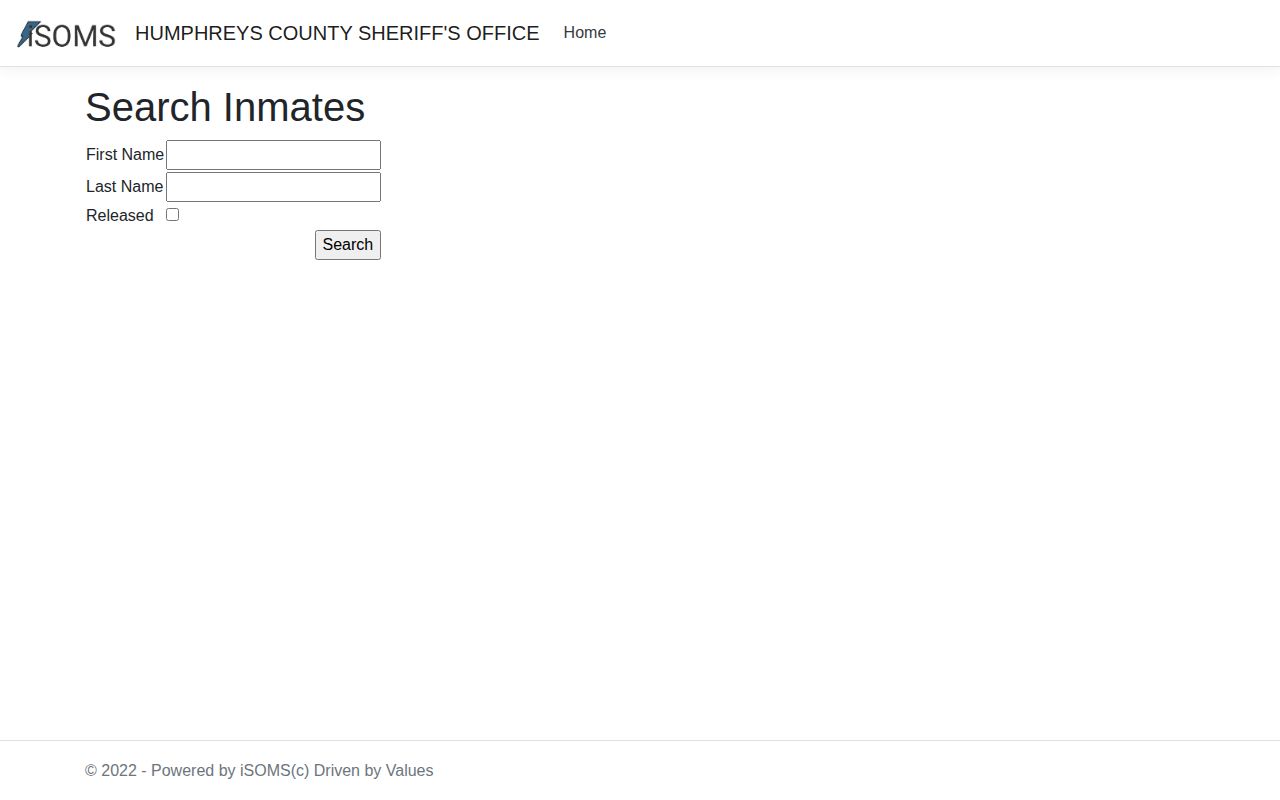This screenshot has width=1280, height=800.
Task: Click the footer iSOMS copyright text
Action: pos(259,771)
